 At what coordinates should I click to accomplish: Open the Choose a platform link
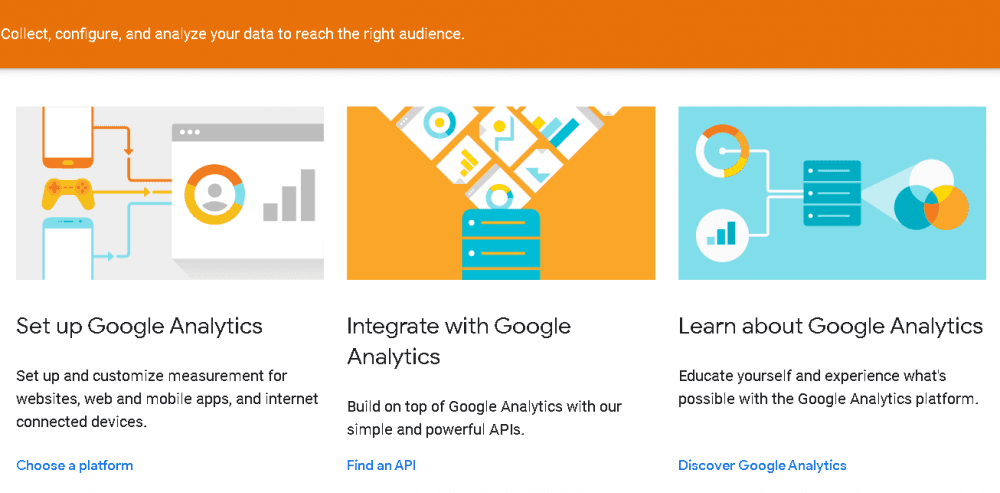pyautogui.click(x=75, y=465)
